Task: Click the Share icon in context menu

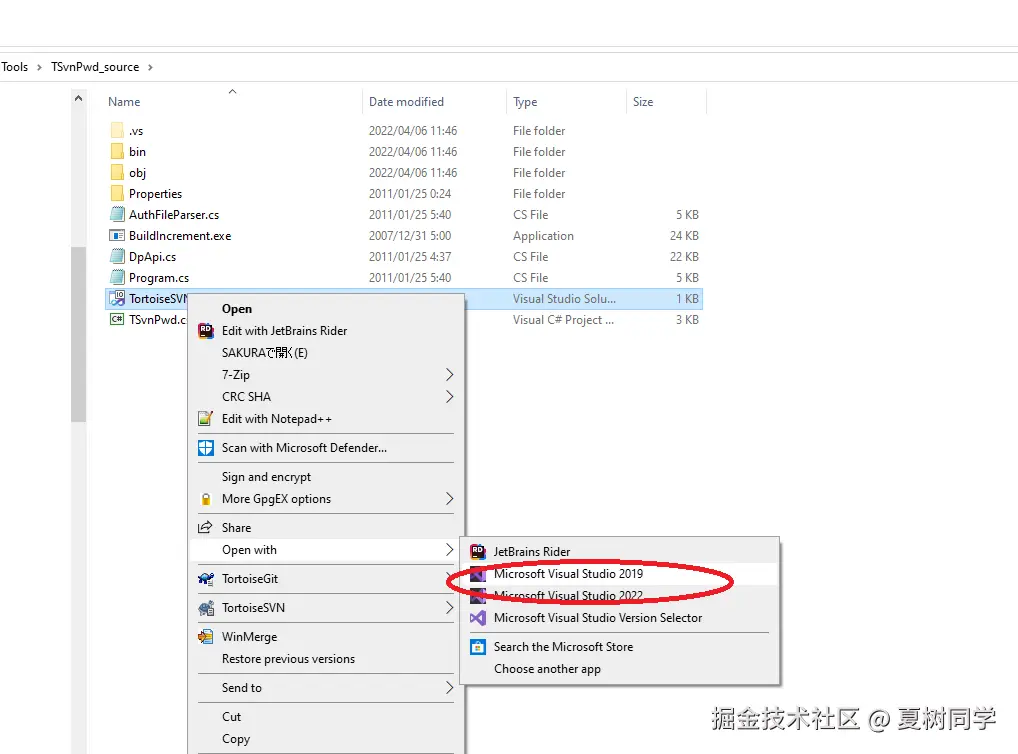Action: pos(205,527)
